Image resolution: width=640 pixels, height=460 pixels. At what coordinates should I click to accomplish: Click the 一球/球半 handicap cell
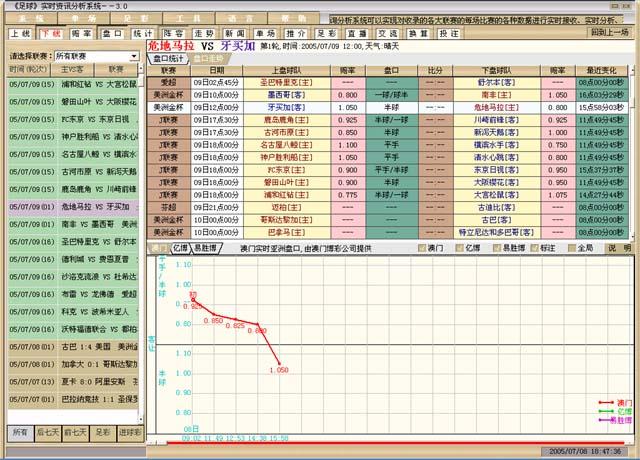pos(391,95)
